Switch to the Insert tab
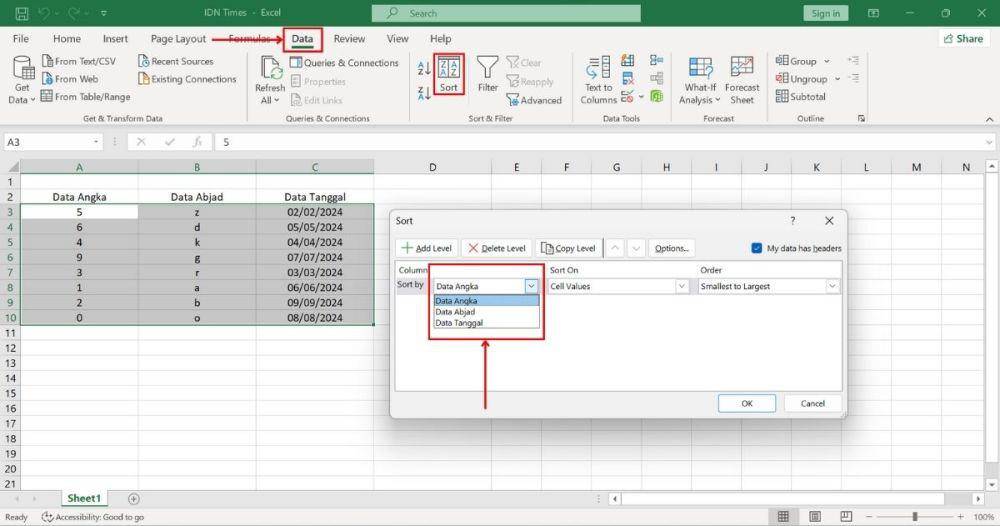This screenshot has height=526, width=1000. tap(115, 39)
